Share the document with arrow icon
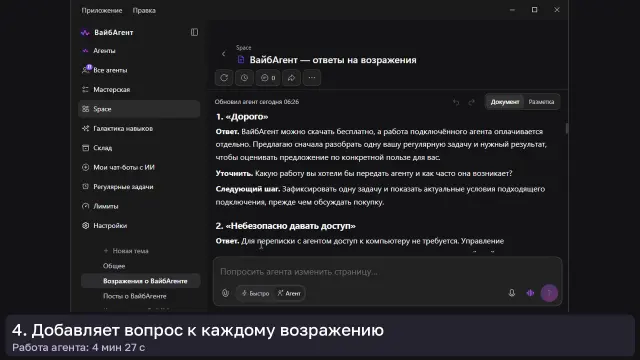The height and width of the screenshot is (360, 640). 291,78
